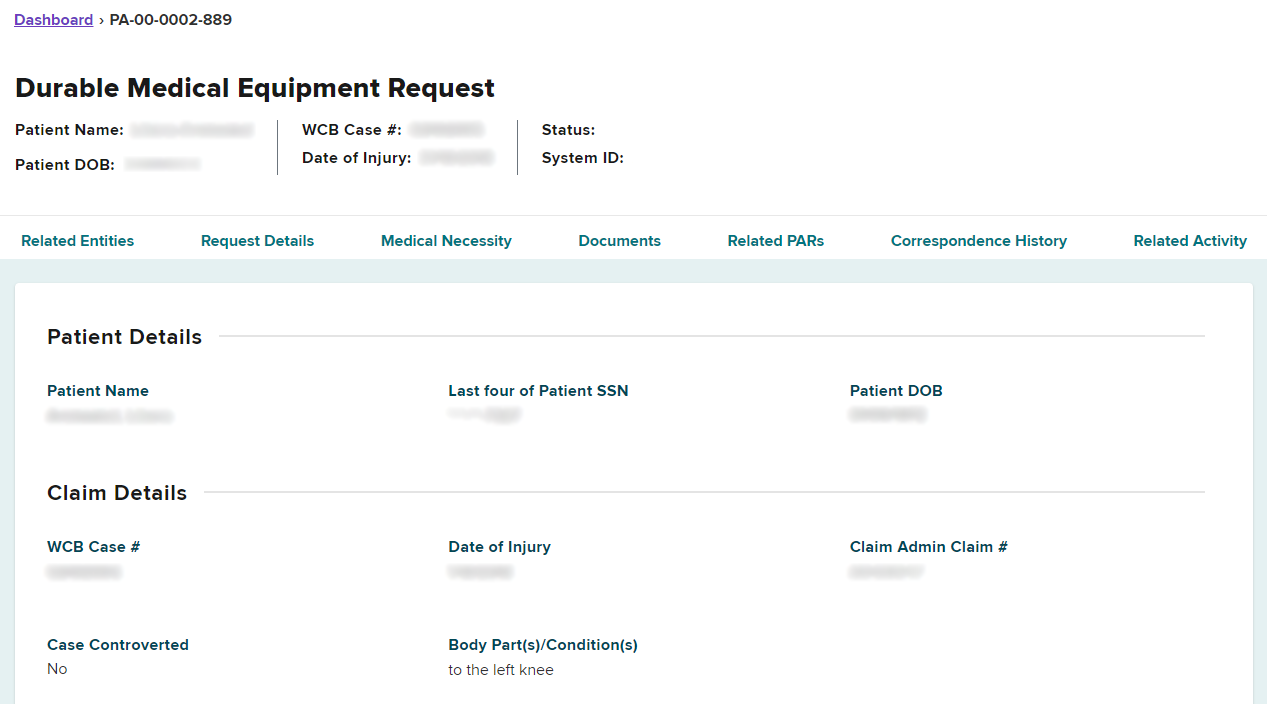The width and height of the screenshot is (1267, 704).
Task: Go to the Medical Necessity tab
Action: 446,241
